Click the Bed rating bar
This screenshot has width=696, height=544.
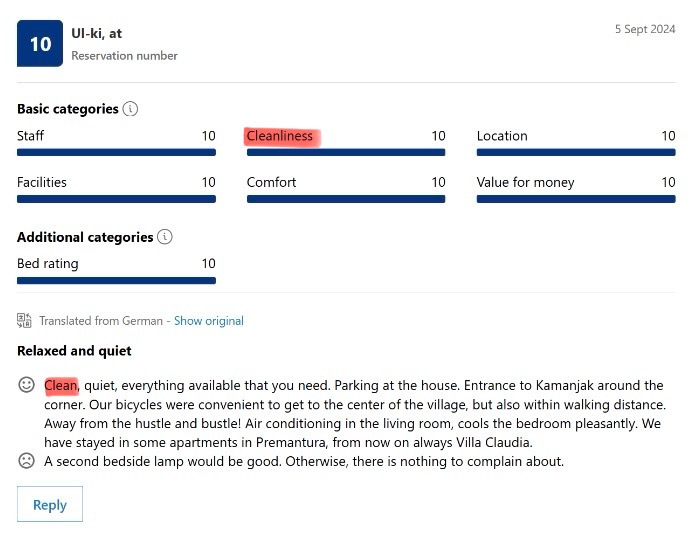116,280
